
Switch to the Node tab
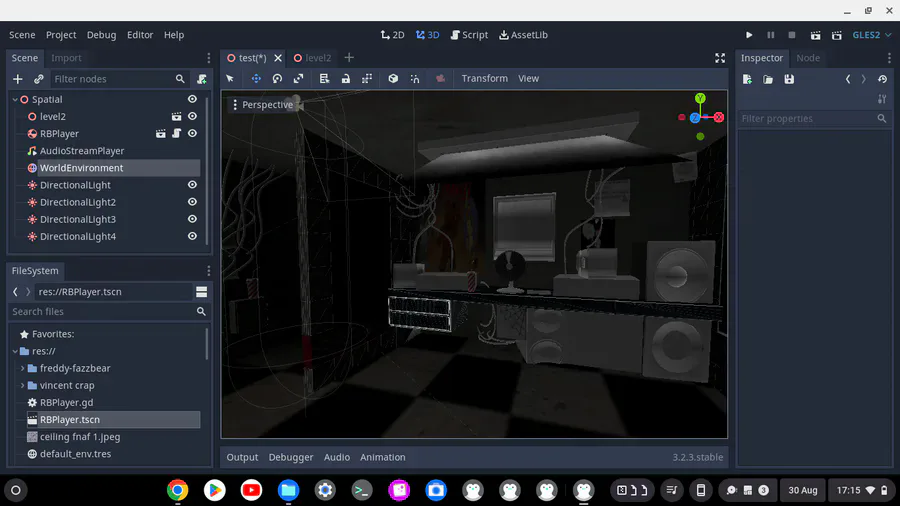[x=808, y=58]
